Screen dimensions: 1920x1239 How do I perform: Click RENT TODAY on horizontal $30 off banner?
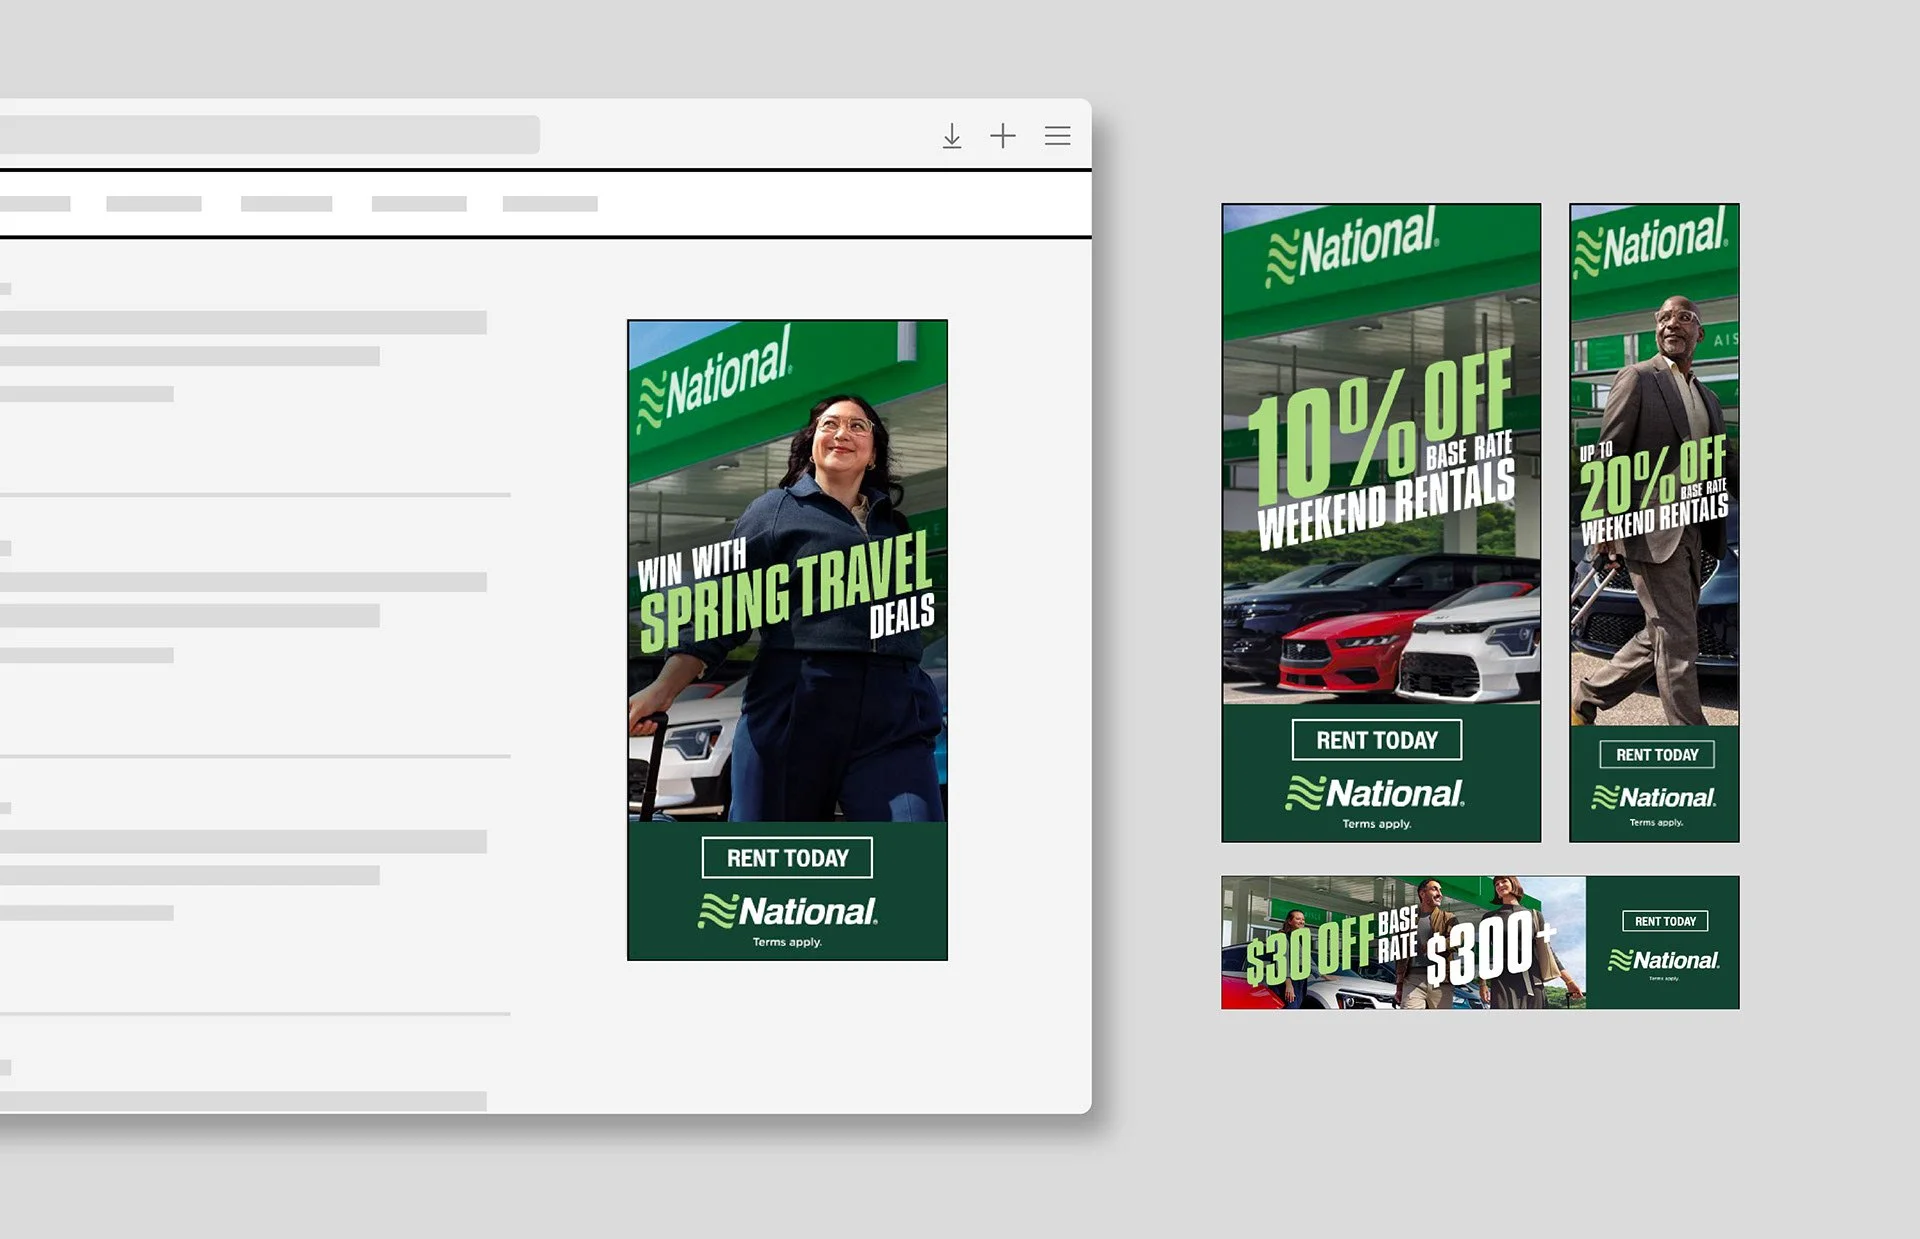click(1665, 921)
